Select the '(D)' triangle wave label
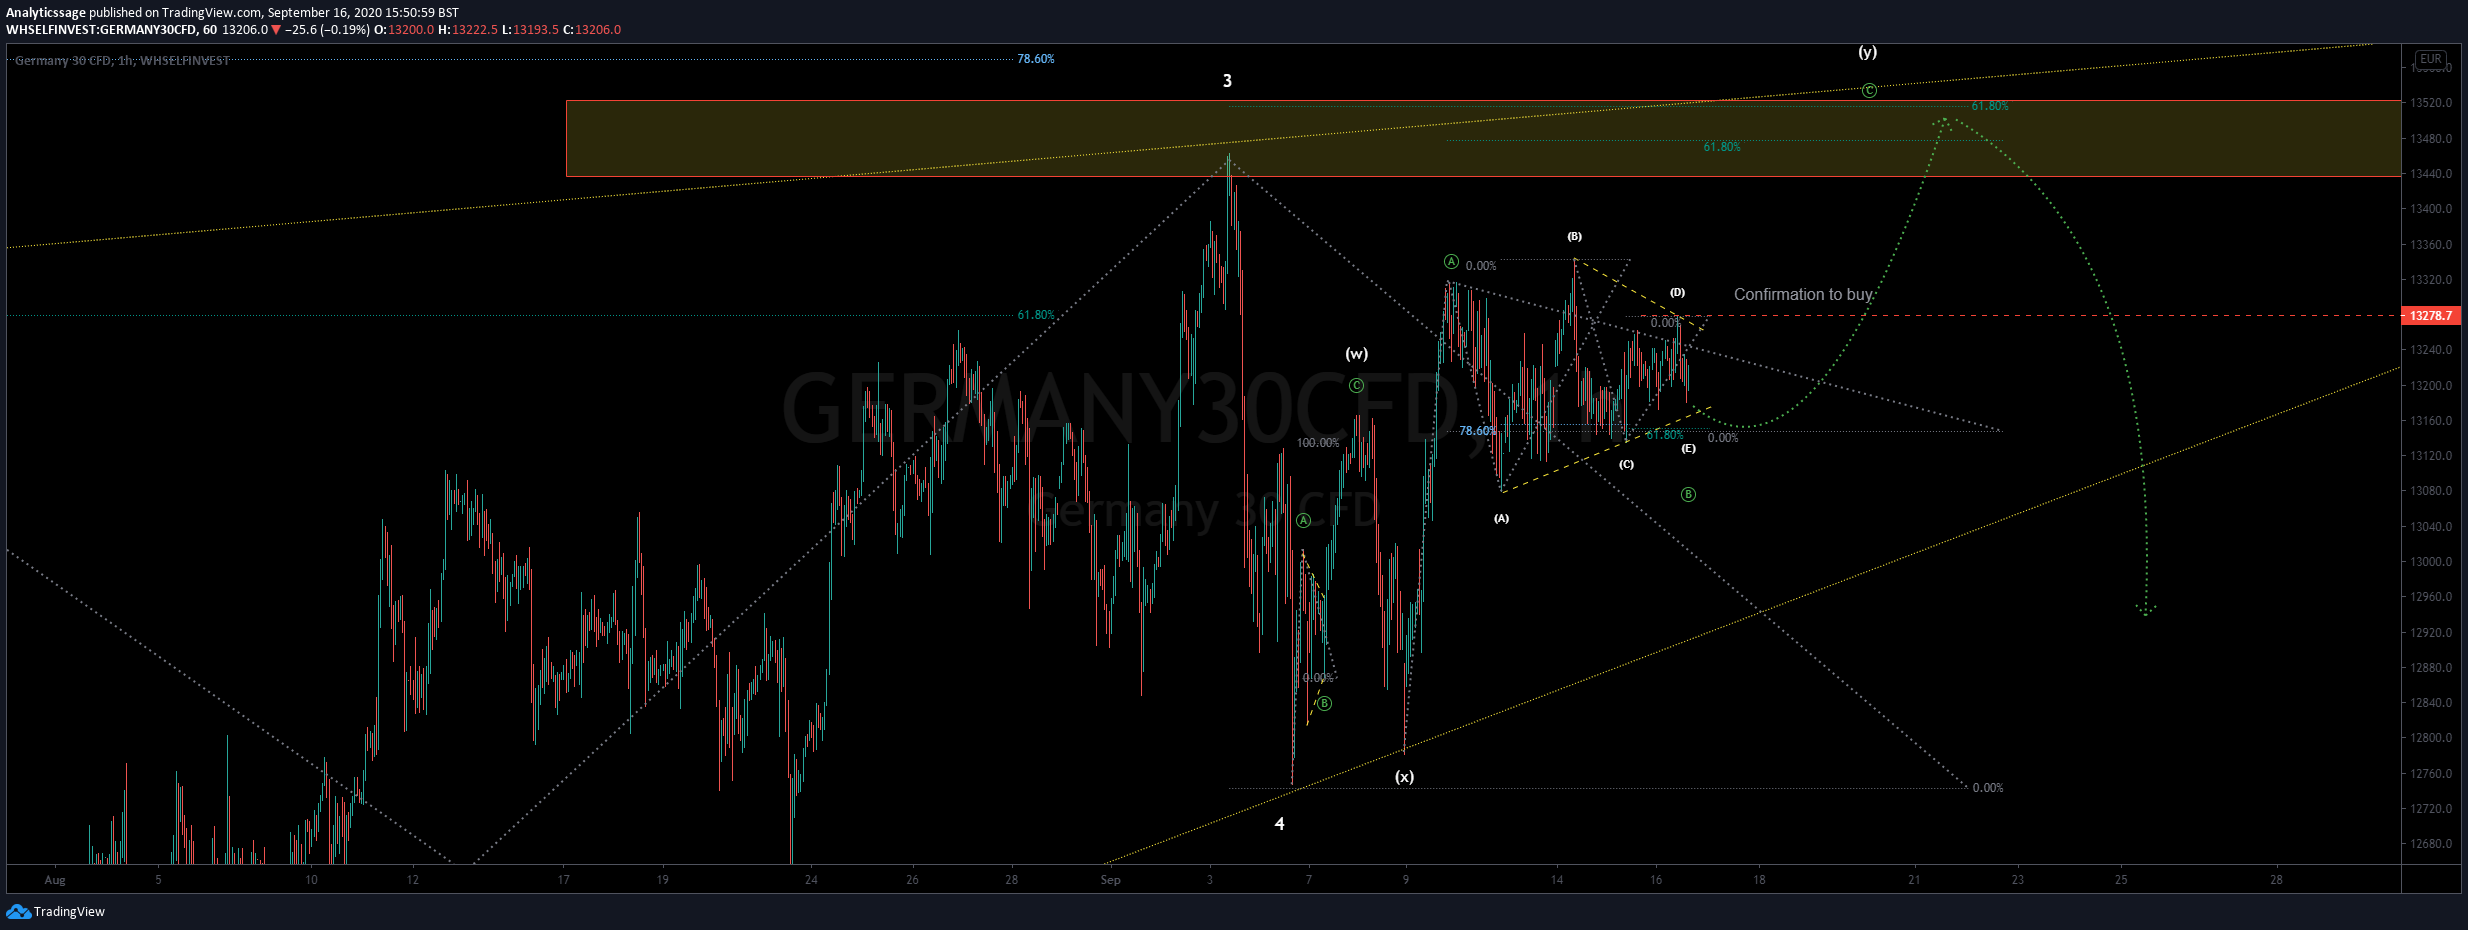 (x=1677, y=292)
